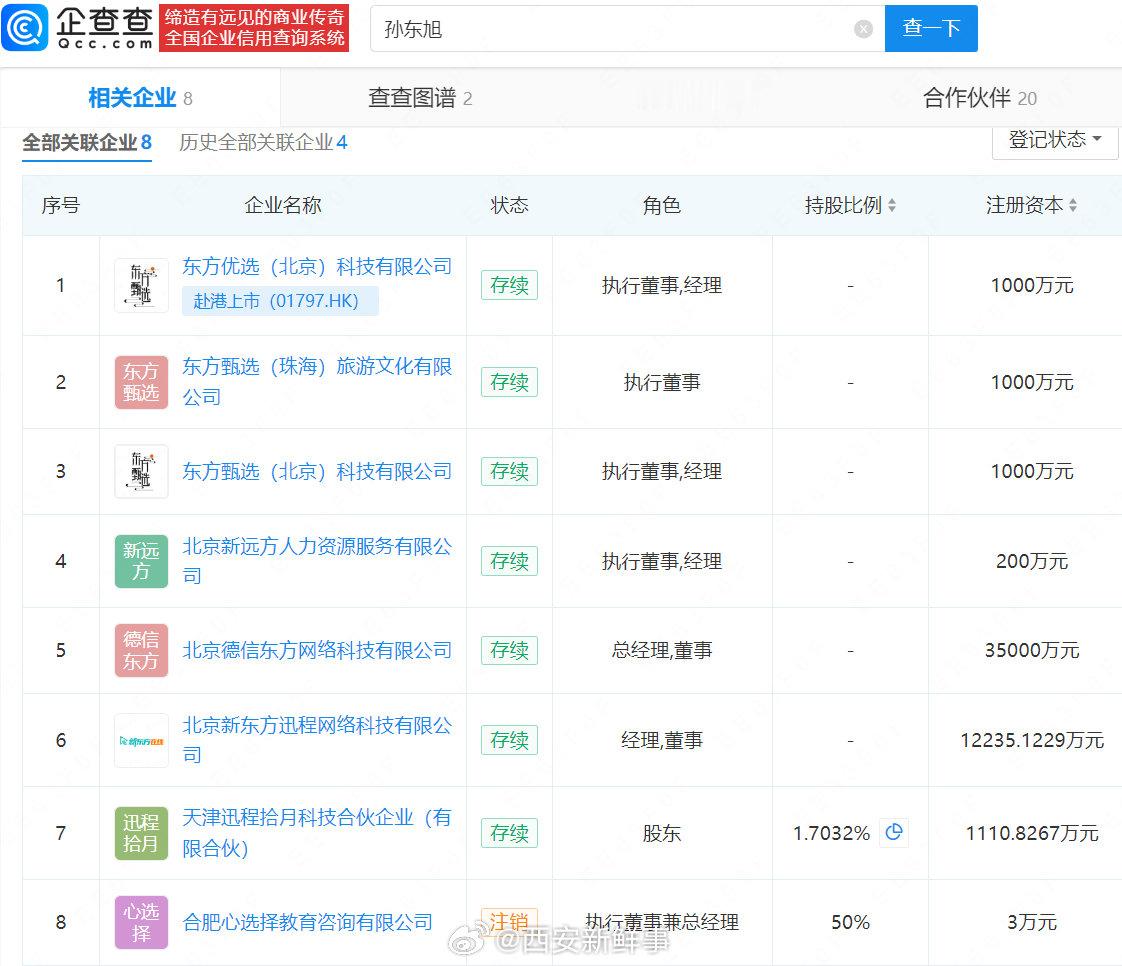The width and height of the screenshot is (1122, 966).
Task: Open link 合肥心选择教育咨询有限公司
Action: tap(308, 922)
